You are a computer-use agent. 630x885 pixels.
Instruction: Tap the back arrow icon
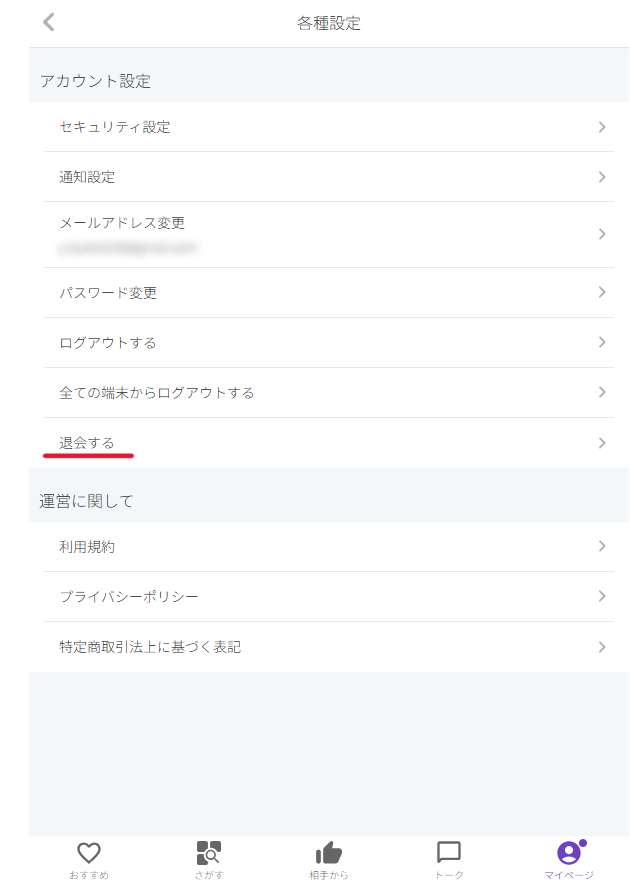click(49, 23)
